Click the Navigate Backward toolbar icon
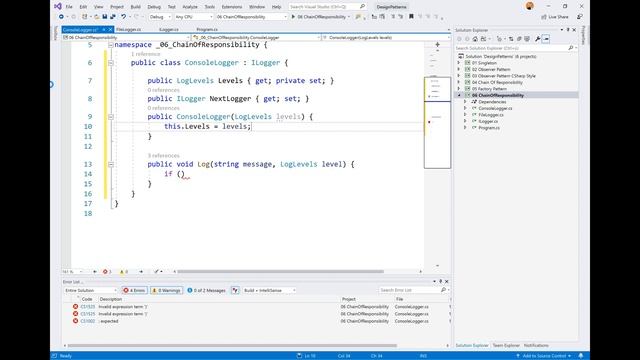Viewport: 640px width, 360px height. pos(61,17)
